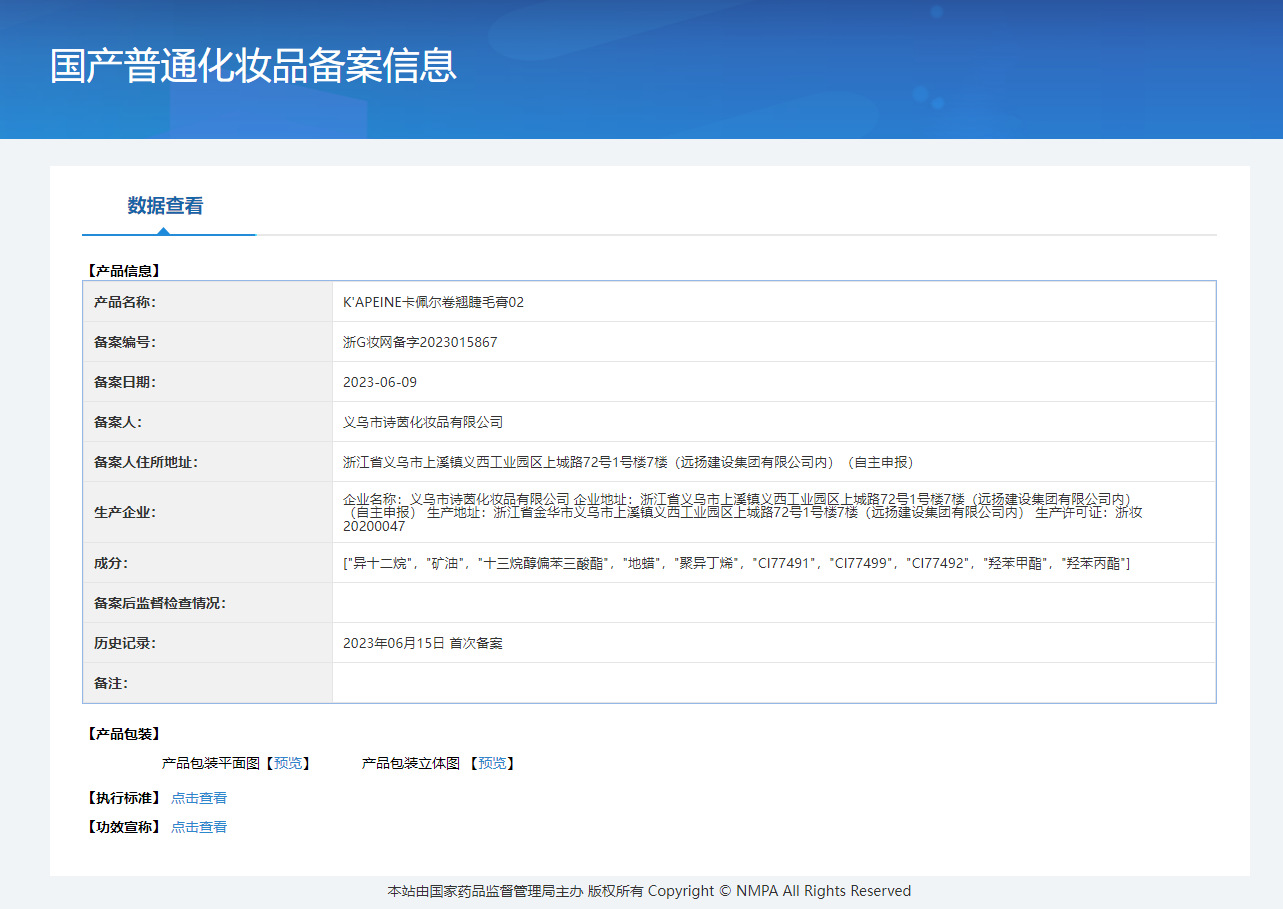Click the filing number 浙G妆网备字2023015867
The image size is (1283, 909).
420,342
